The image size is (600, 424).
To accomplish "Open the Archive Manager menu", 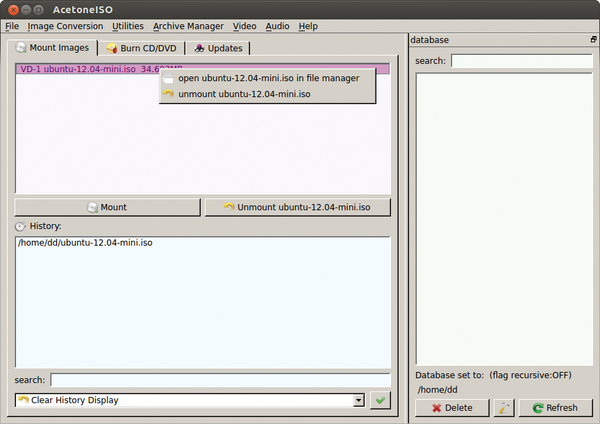I will click(188, 26).
